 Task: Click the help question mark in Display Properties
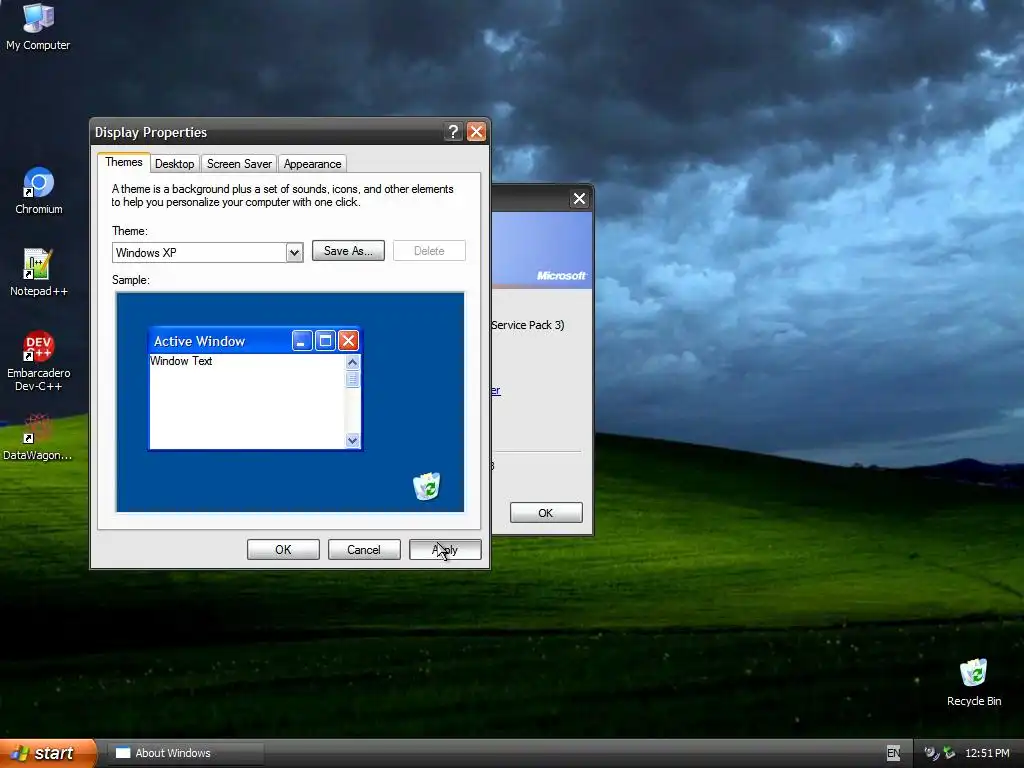tap(453, 132)
